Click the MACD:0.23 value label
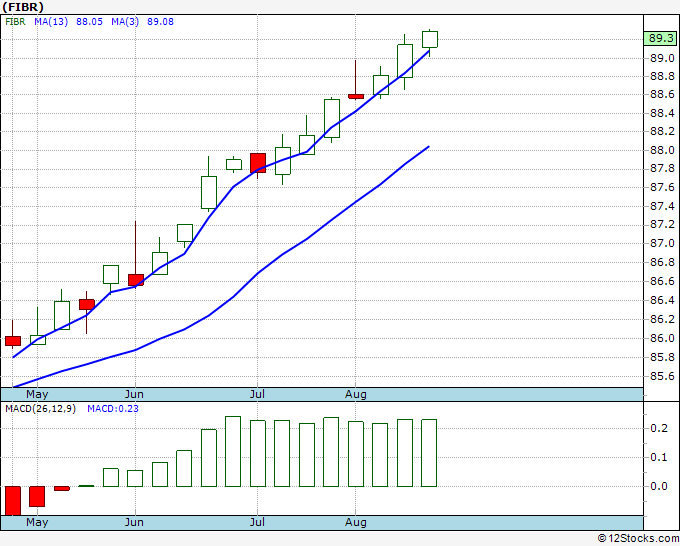The image size is (680, 546). tap(113, 408)
